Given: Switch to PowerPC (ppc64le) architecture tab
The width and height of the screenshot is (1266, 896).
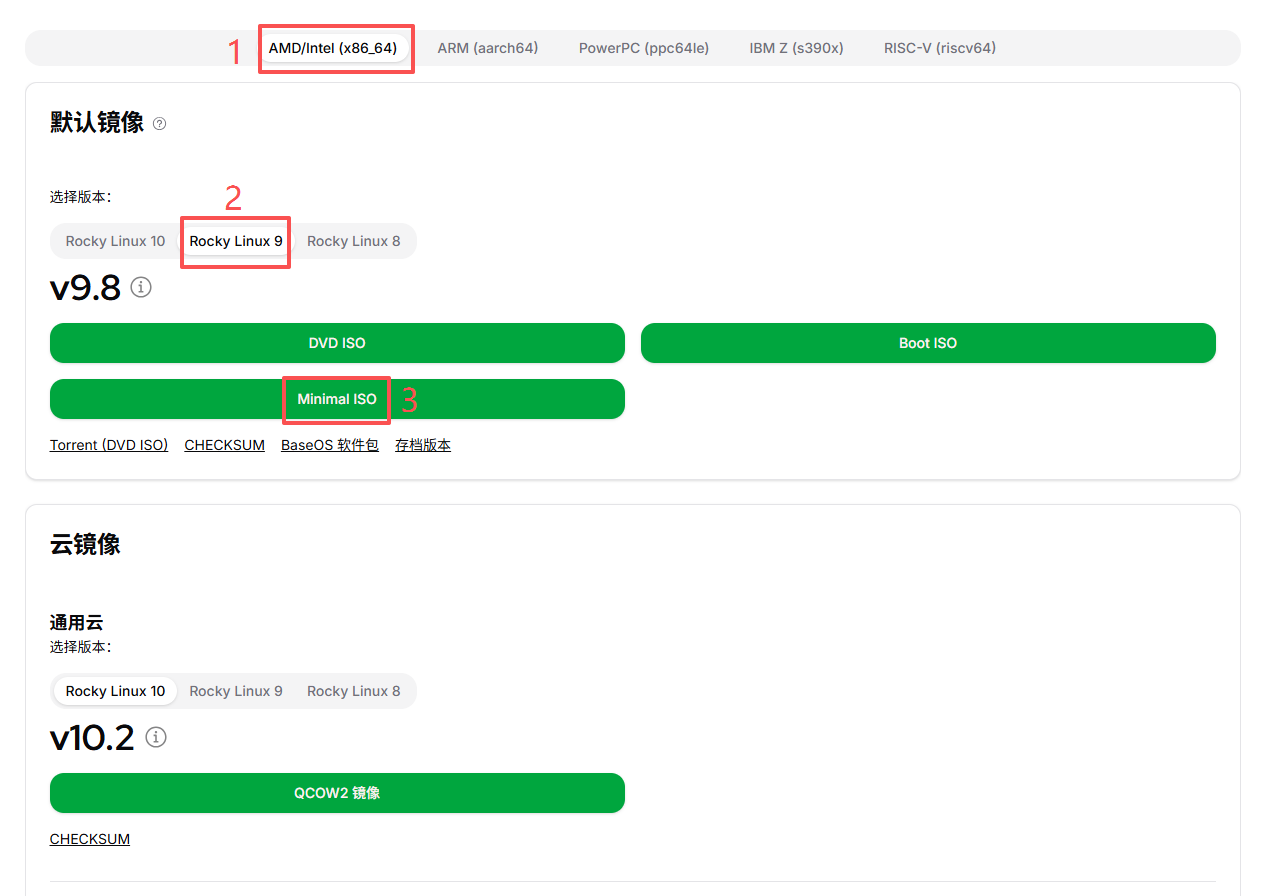Looking at the screenshot, I should point(644,48).
